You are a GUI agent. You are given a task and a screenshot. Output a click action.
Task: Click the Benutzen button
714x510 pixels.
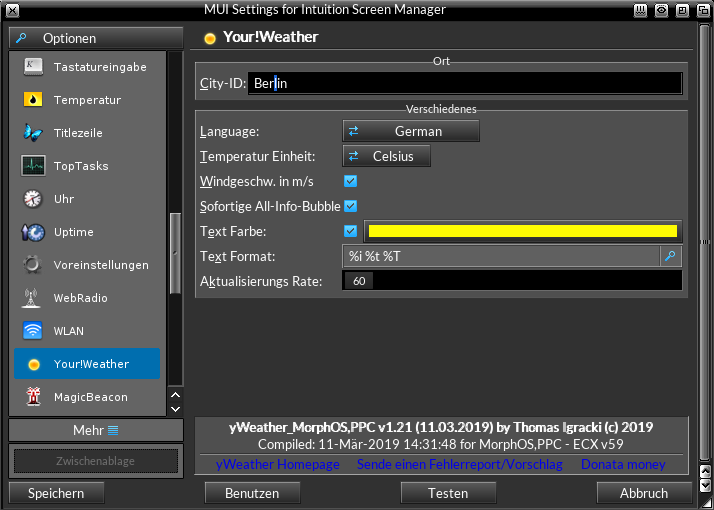pos(252,493)
